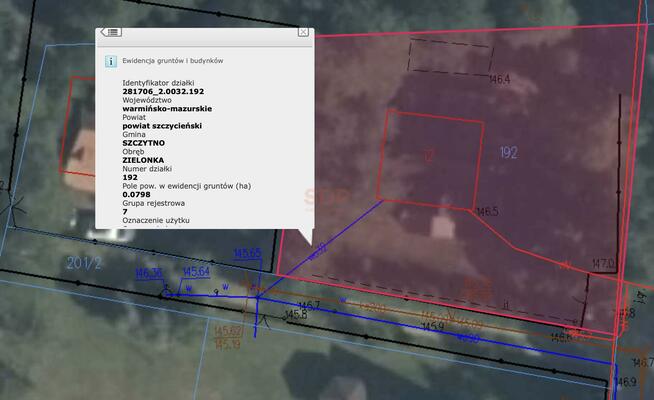Click the Oznaczenie użytku label
Screen dimensions: 654x400
(x=155, y=219)
